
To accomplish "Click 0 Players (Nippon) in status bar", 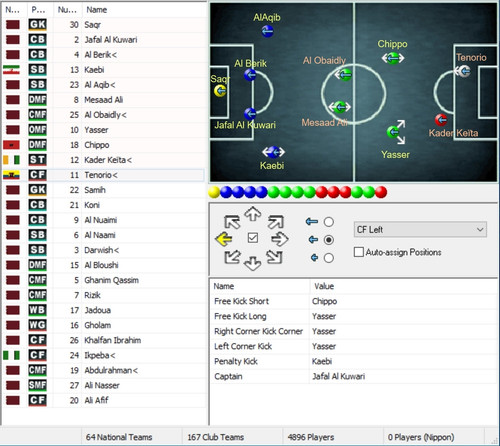I will coord(421,437).
